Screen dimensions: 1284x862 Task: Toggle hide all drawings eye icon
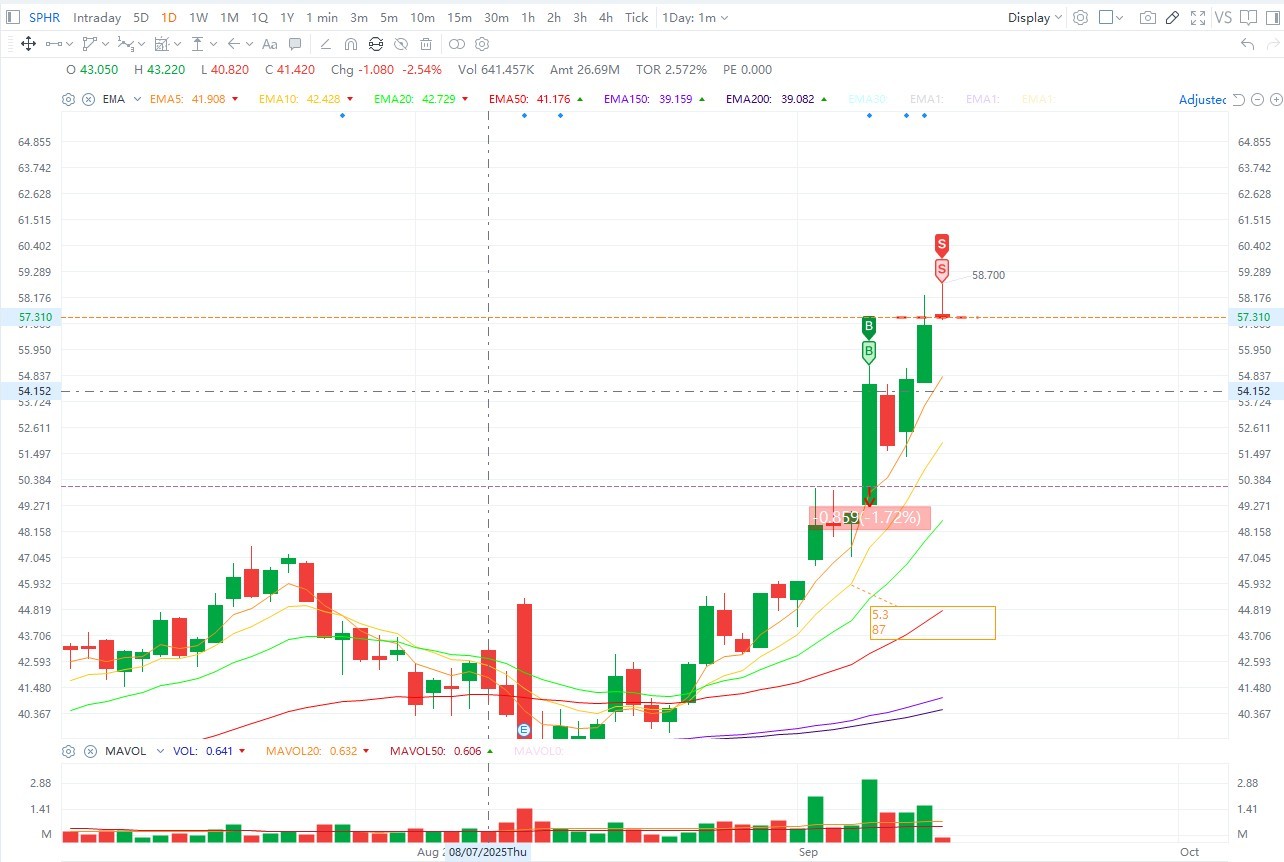pyautogui.click(x=400, y=44)
